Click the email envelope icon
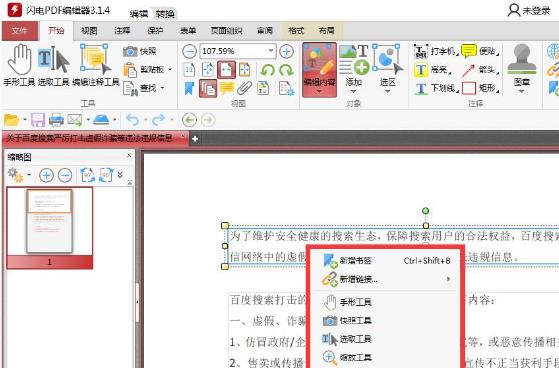This screenshot has height=368, width=559. coord(75,120)
